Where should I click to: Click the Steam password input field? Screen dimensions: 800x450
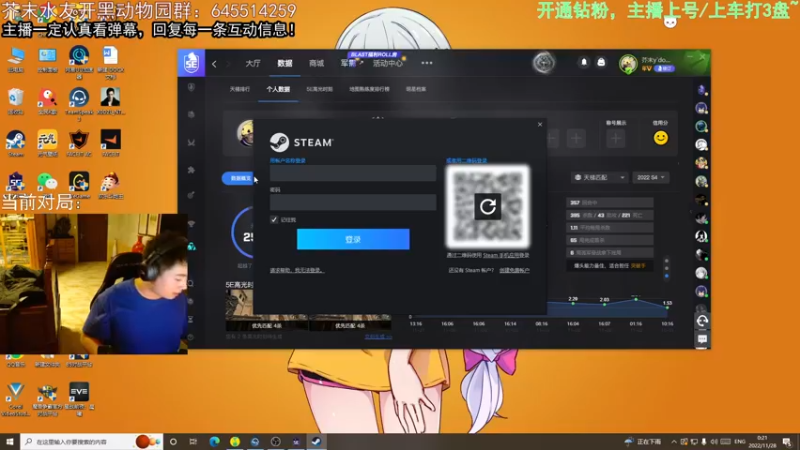(353, 202)
